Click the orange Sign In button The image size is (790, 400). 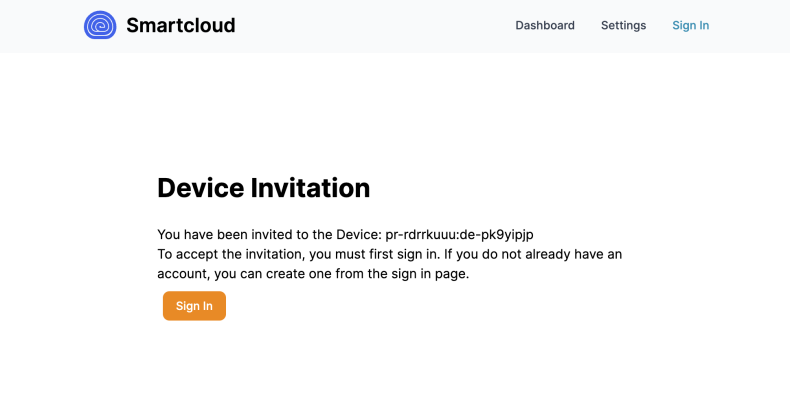(194, 306)
